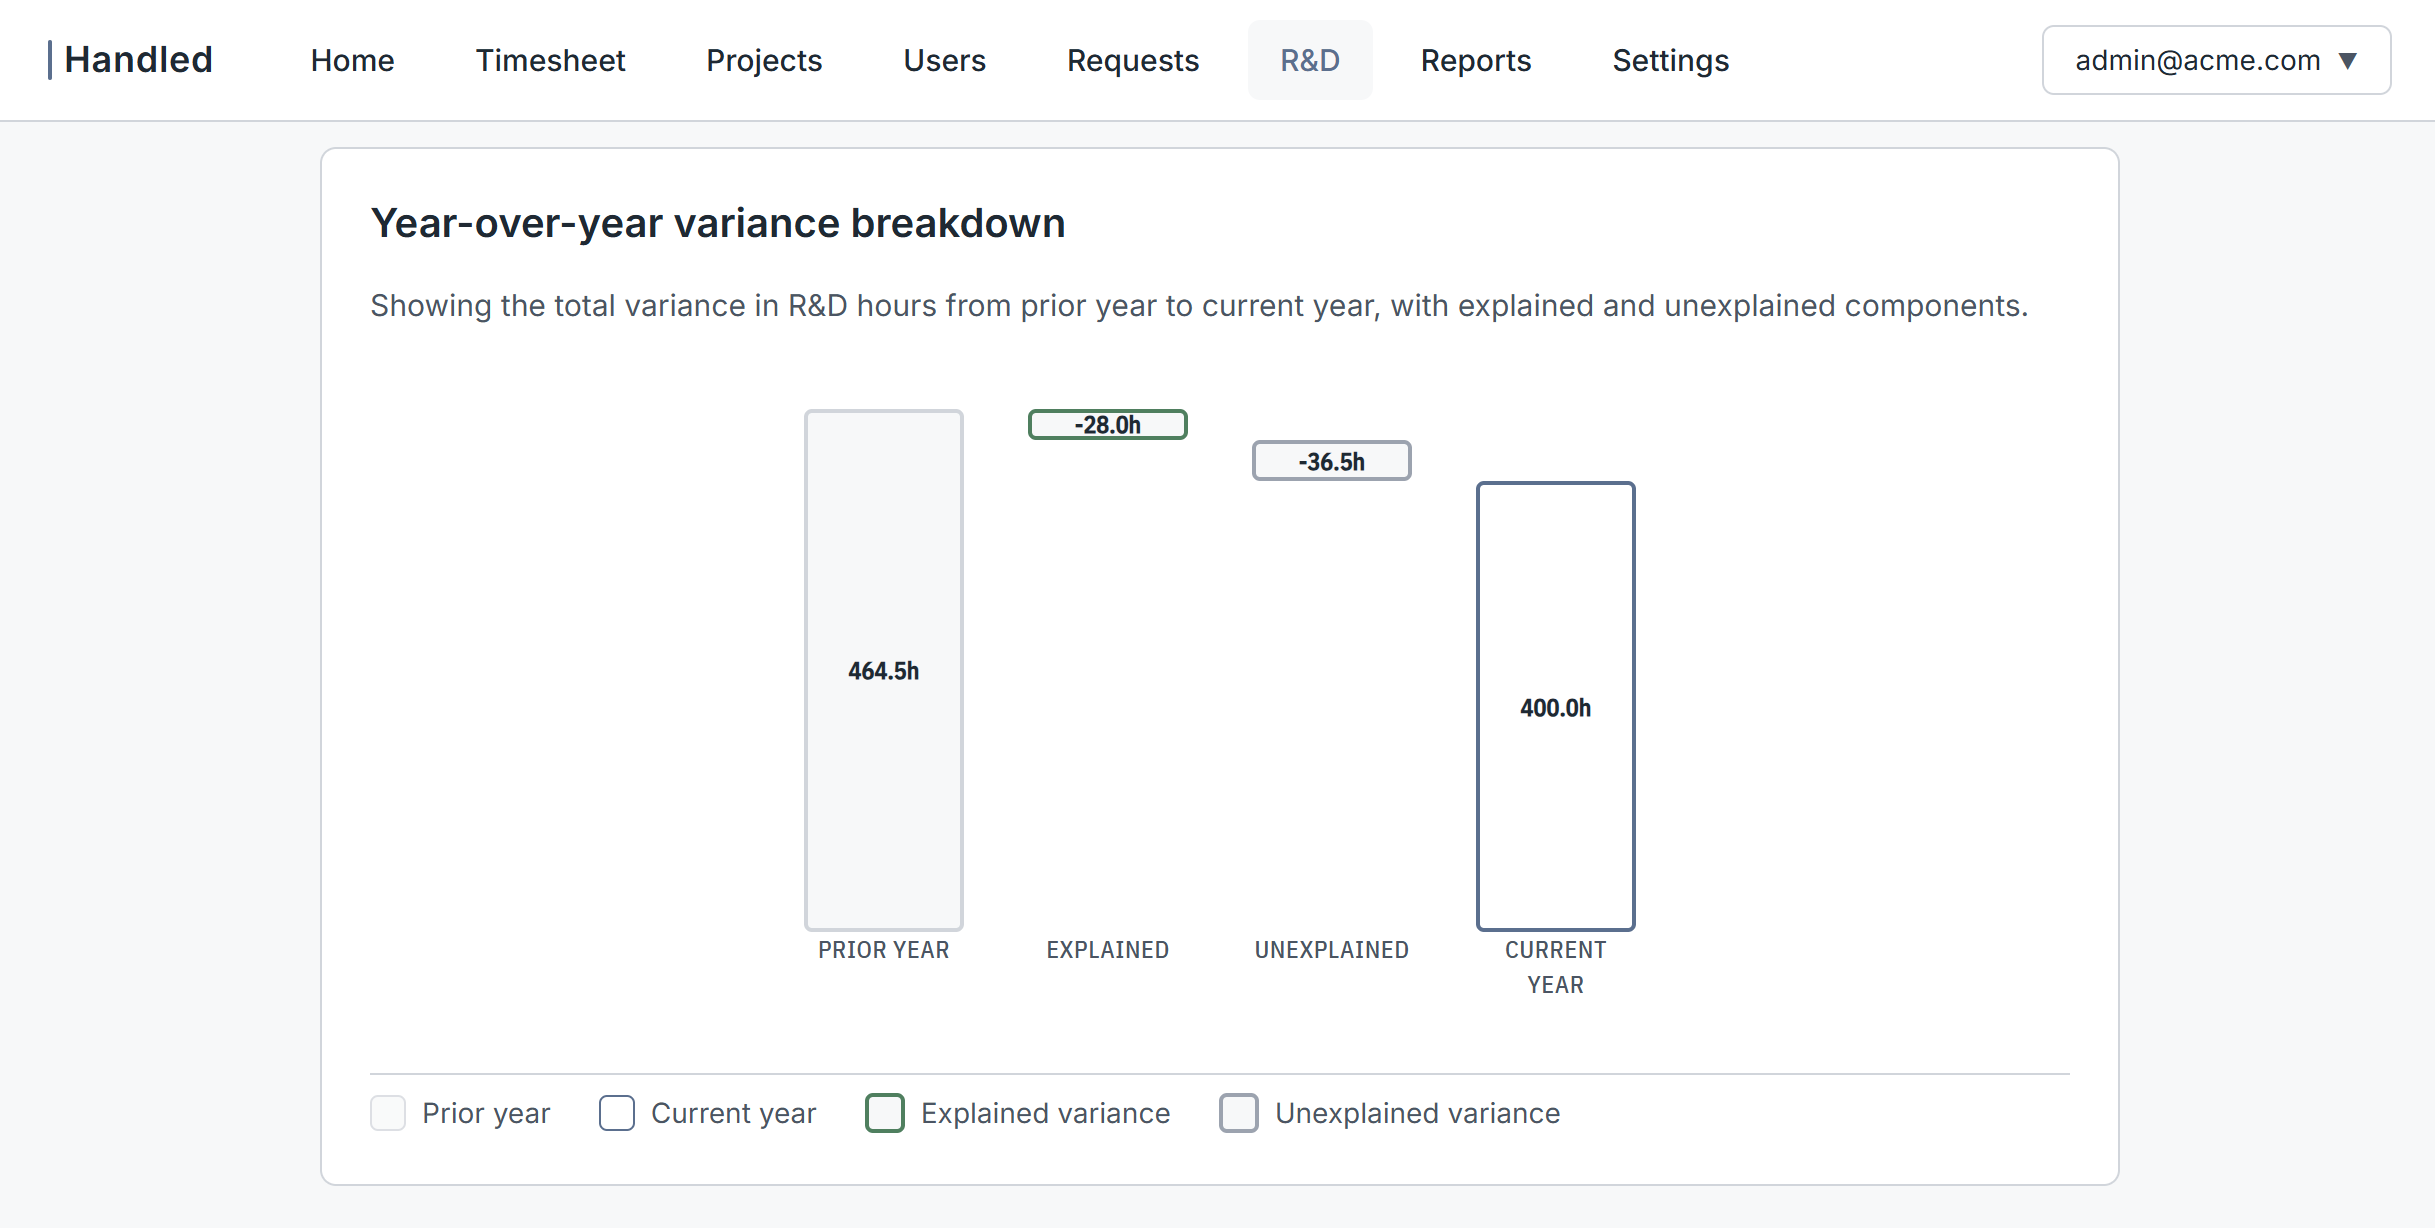The height and width of the screenshot is (1228, 2435).
Task: Open the Reports section
Action: coord(1475,60)
